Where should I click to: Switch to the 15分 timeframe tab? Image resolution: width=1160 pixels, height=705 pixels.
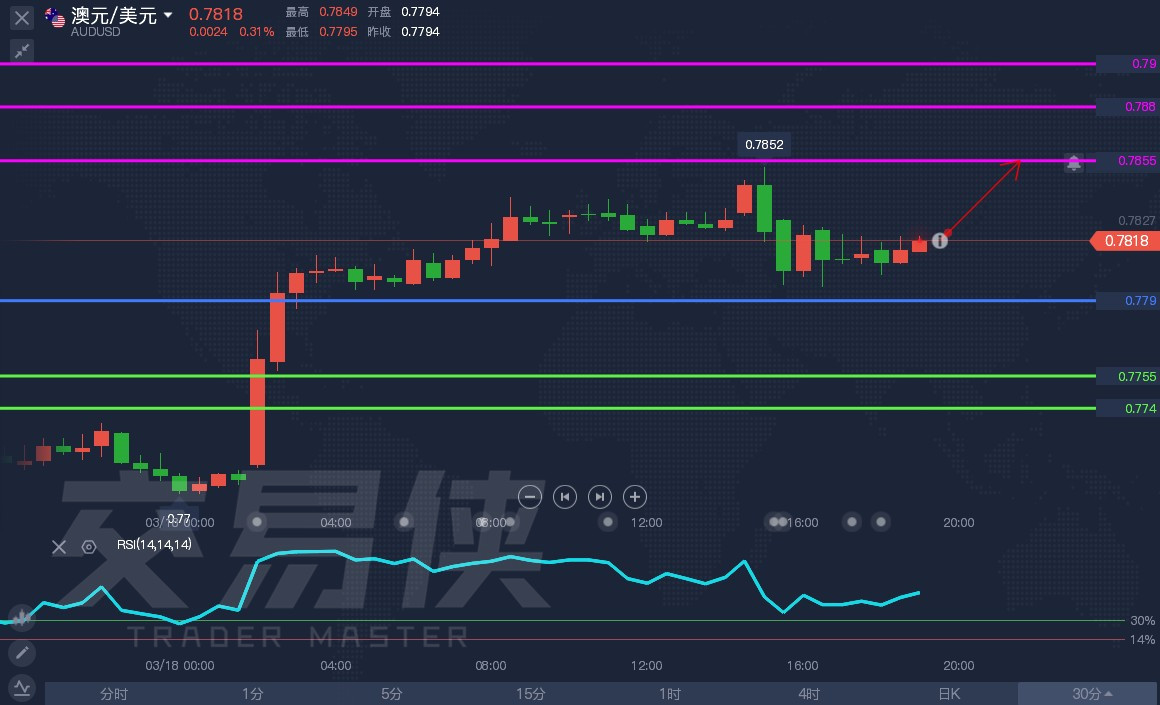tap(530, 694)
